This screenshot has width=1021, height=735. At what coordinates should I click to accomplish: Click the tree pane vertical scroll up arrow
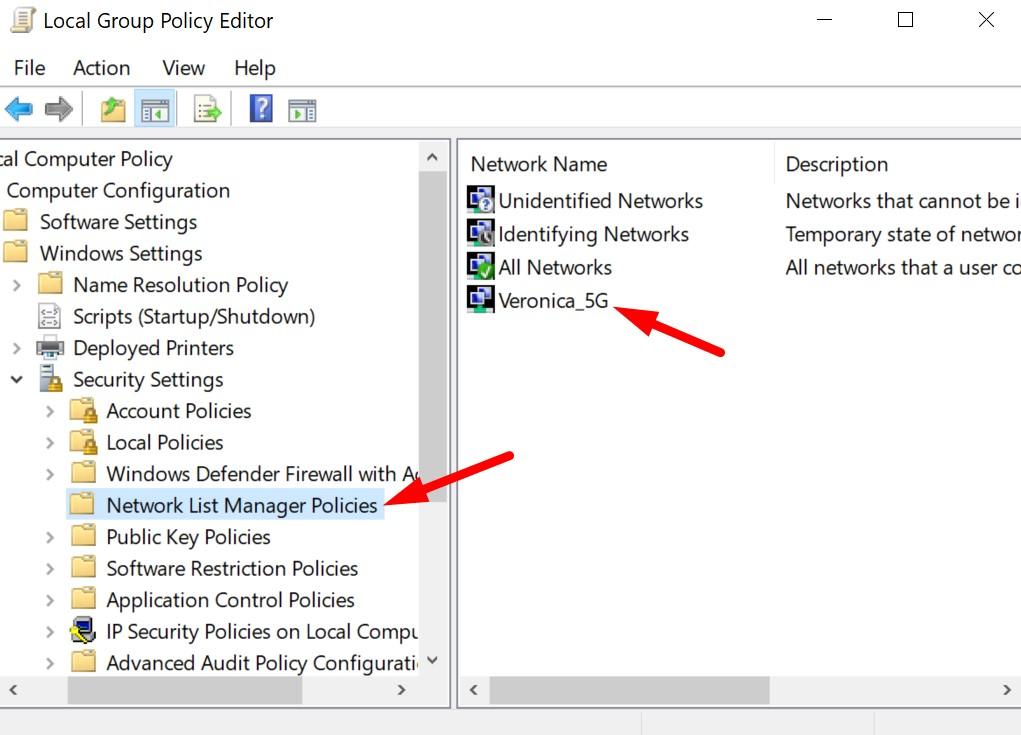pos(432,157)
